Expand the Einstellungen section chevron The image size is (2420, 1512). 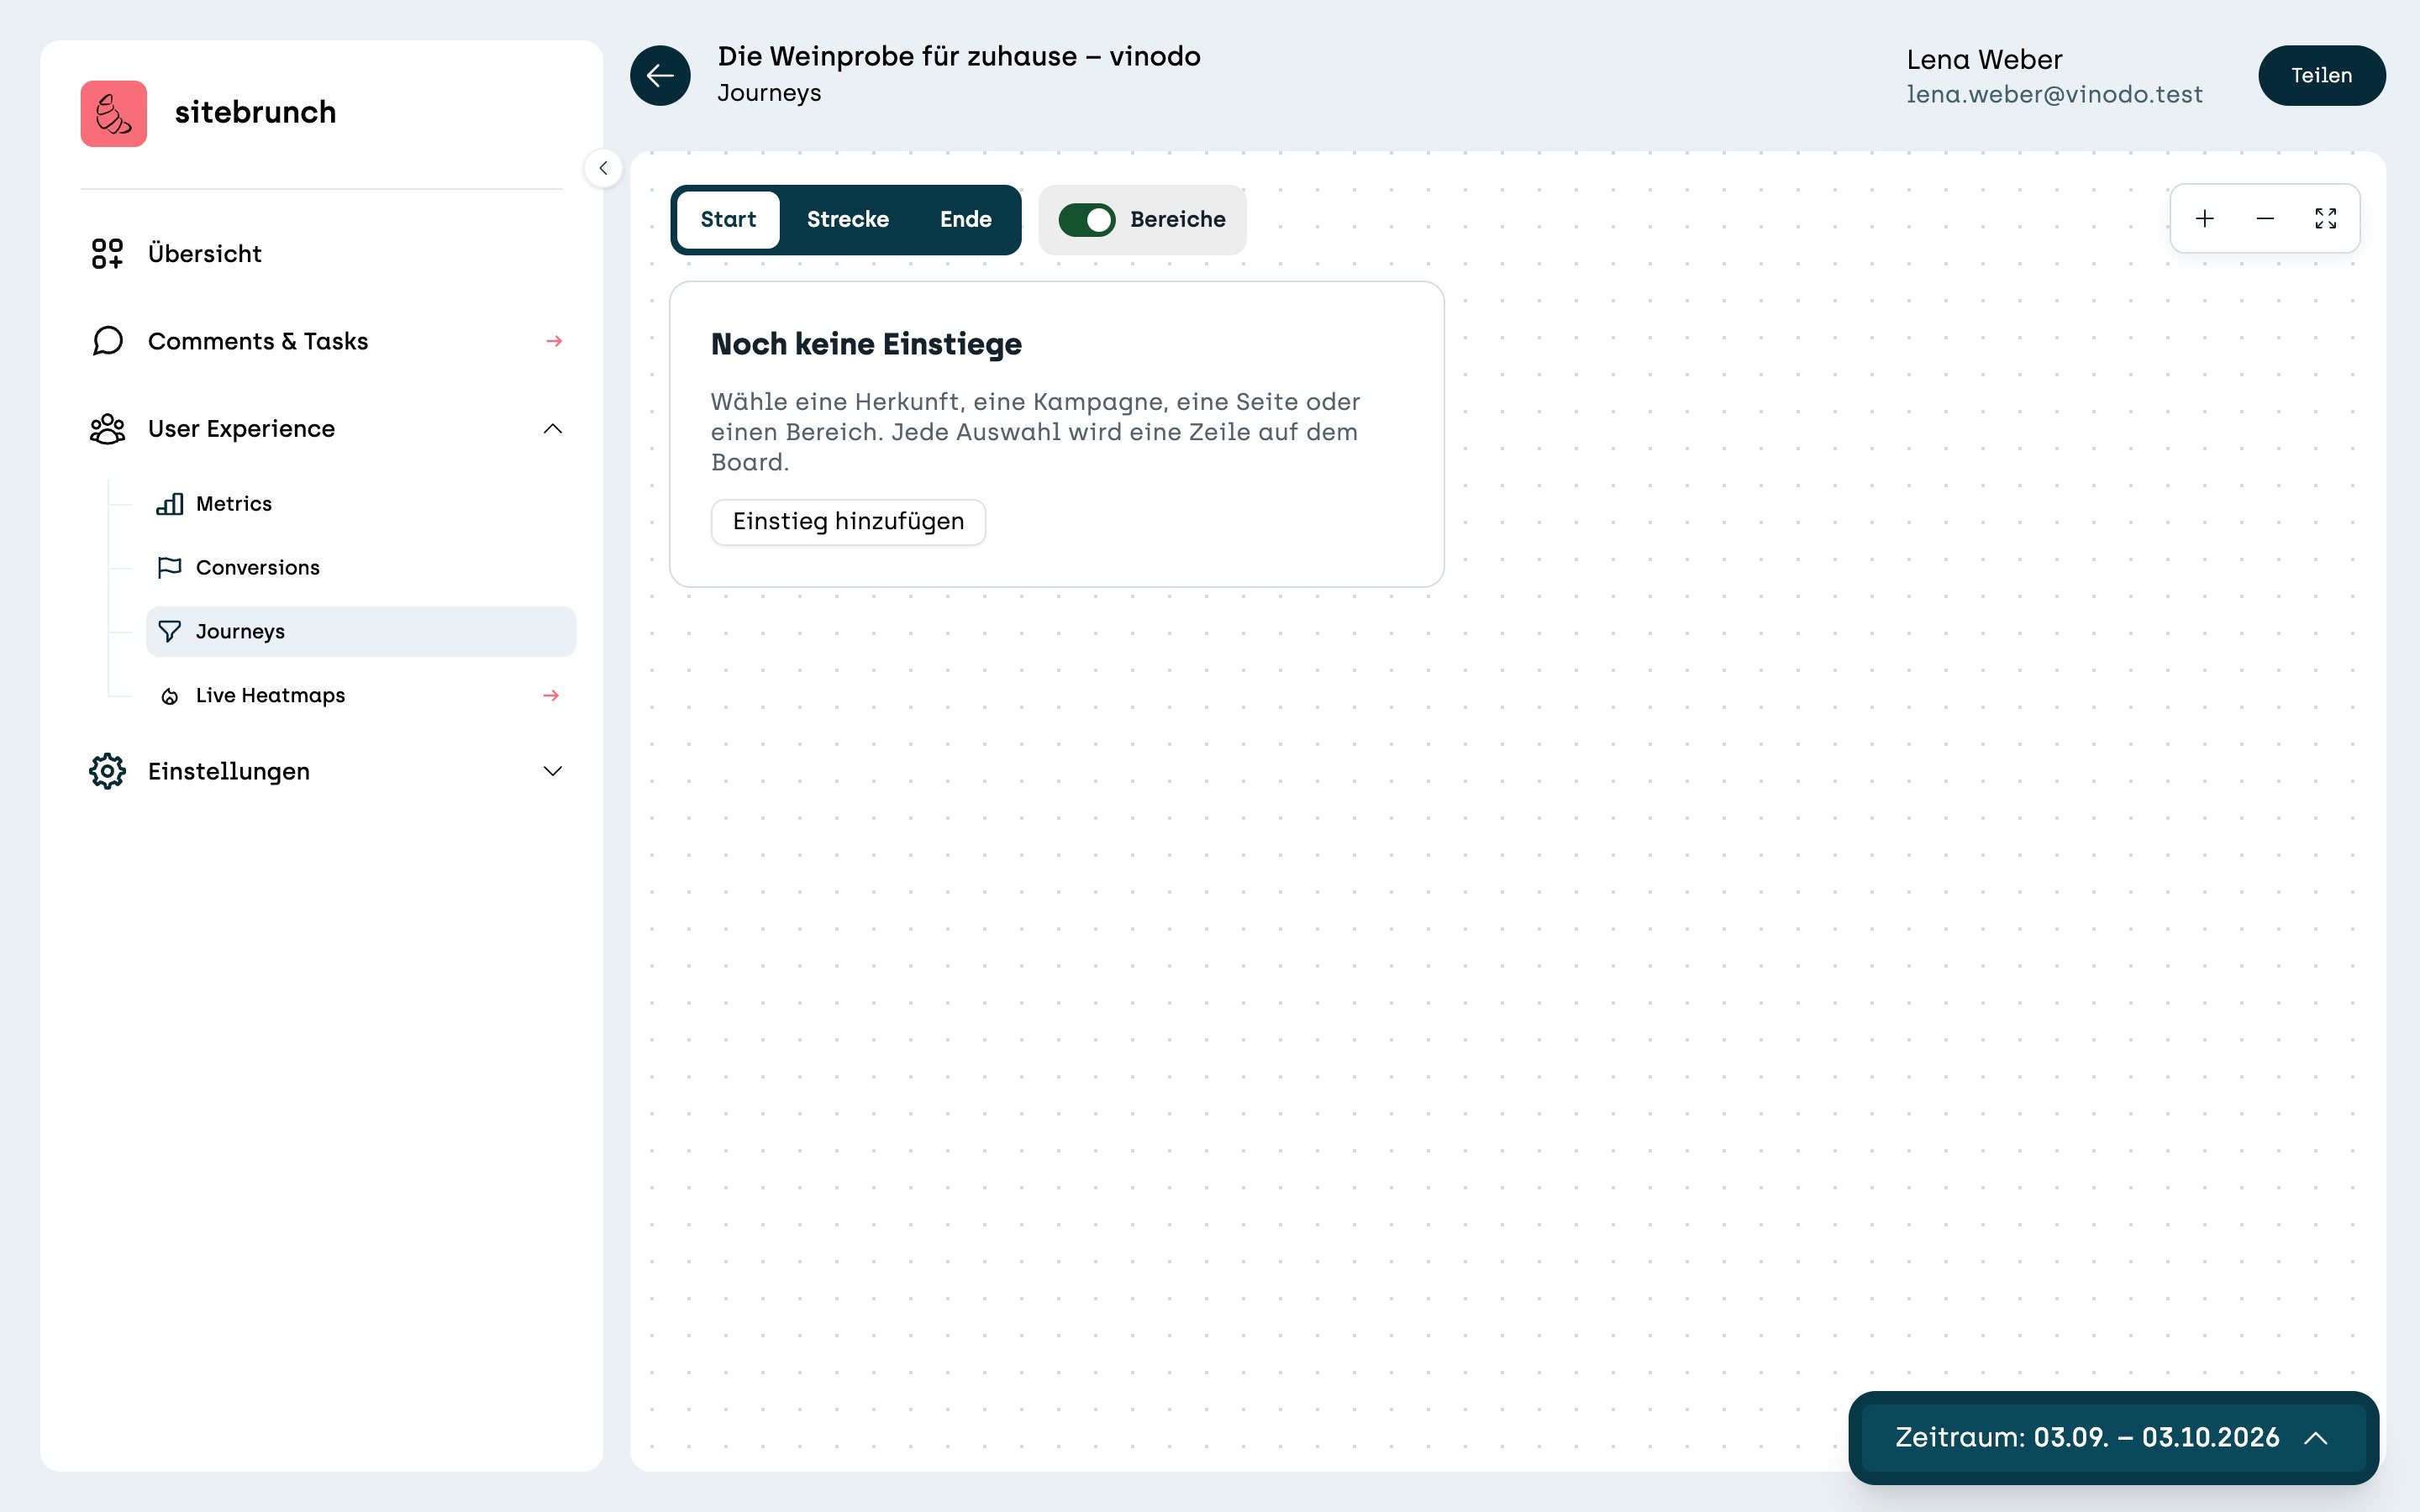(x=553, y=771)
